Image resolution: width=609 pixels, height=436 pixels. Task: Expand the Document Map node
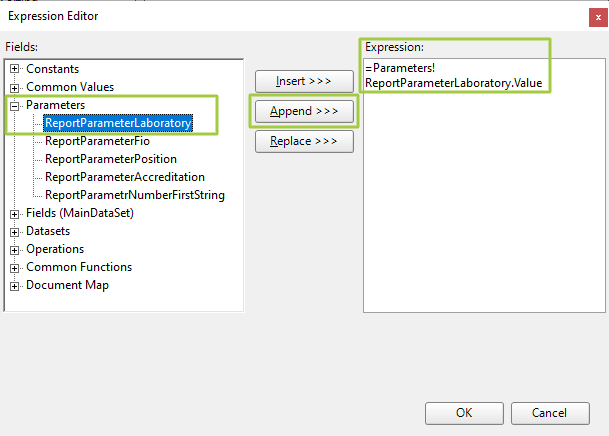15,285
